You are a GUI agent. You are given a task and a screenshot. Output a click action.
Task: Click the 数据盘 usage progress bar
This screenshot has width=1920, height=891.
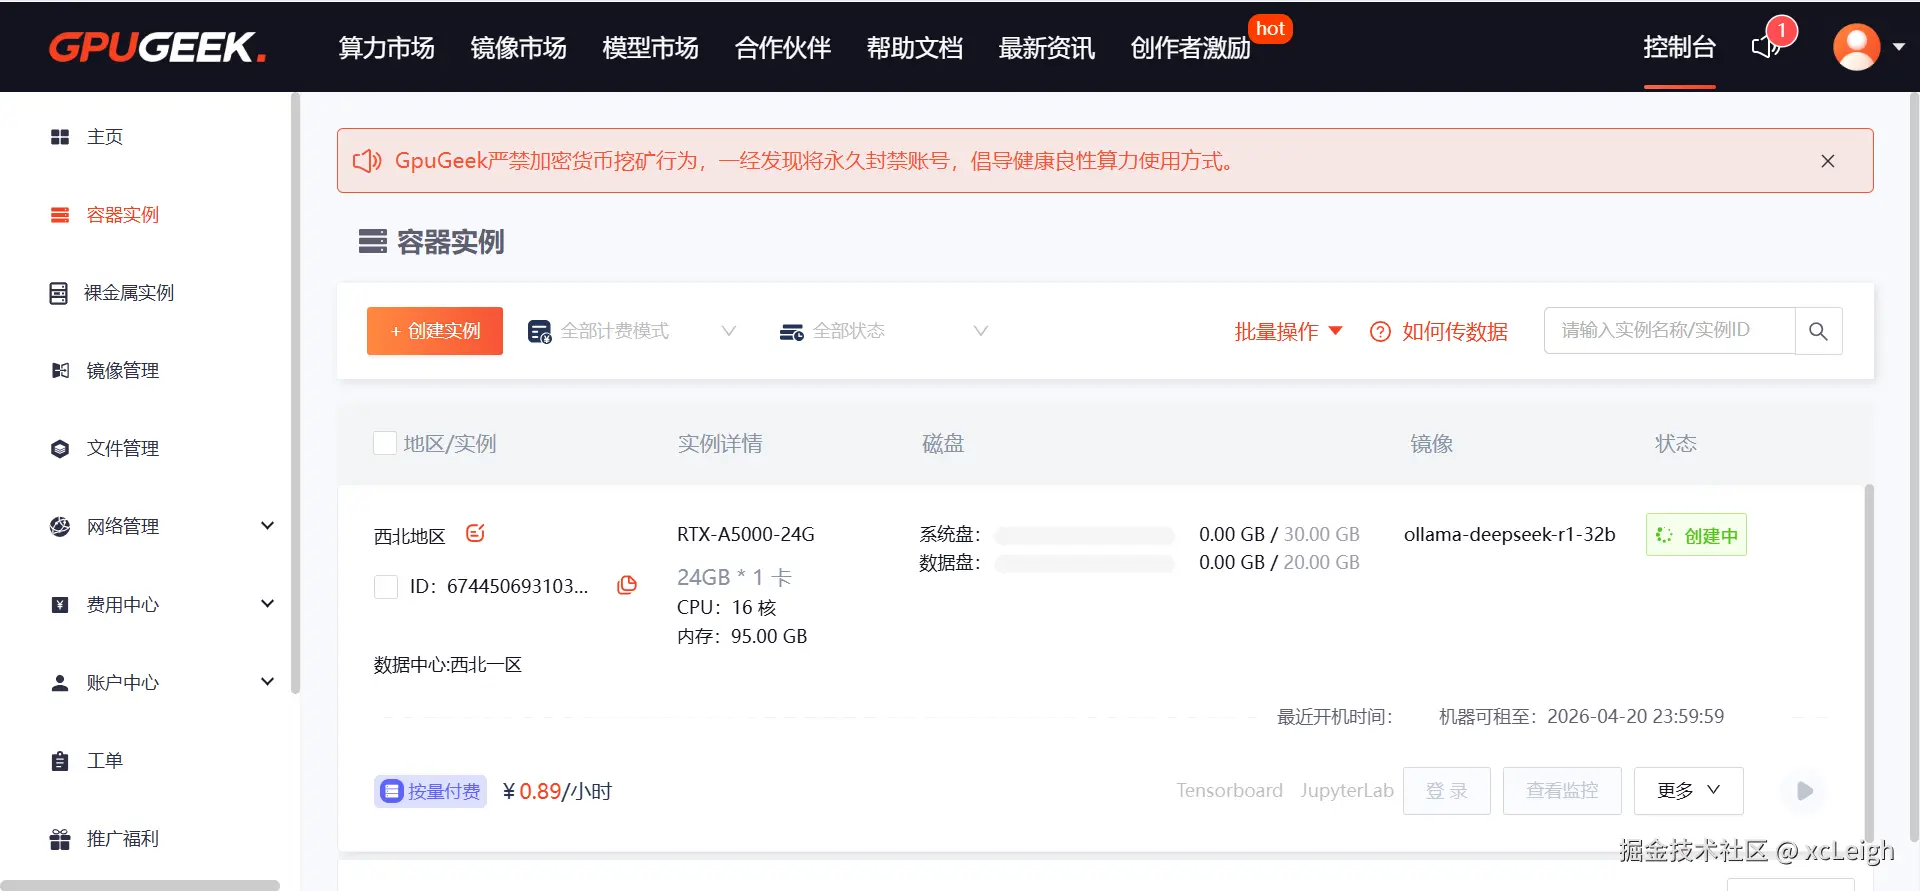click(x=1084, y=563)
